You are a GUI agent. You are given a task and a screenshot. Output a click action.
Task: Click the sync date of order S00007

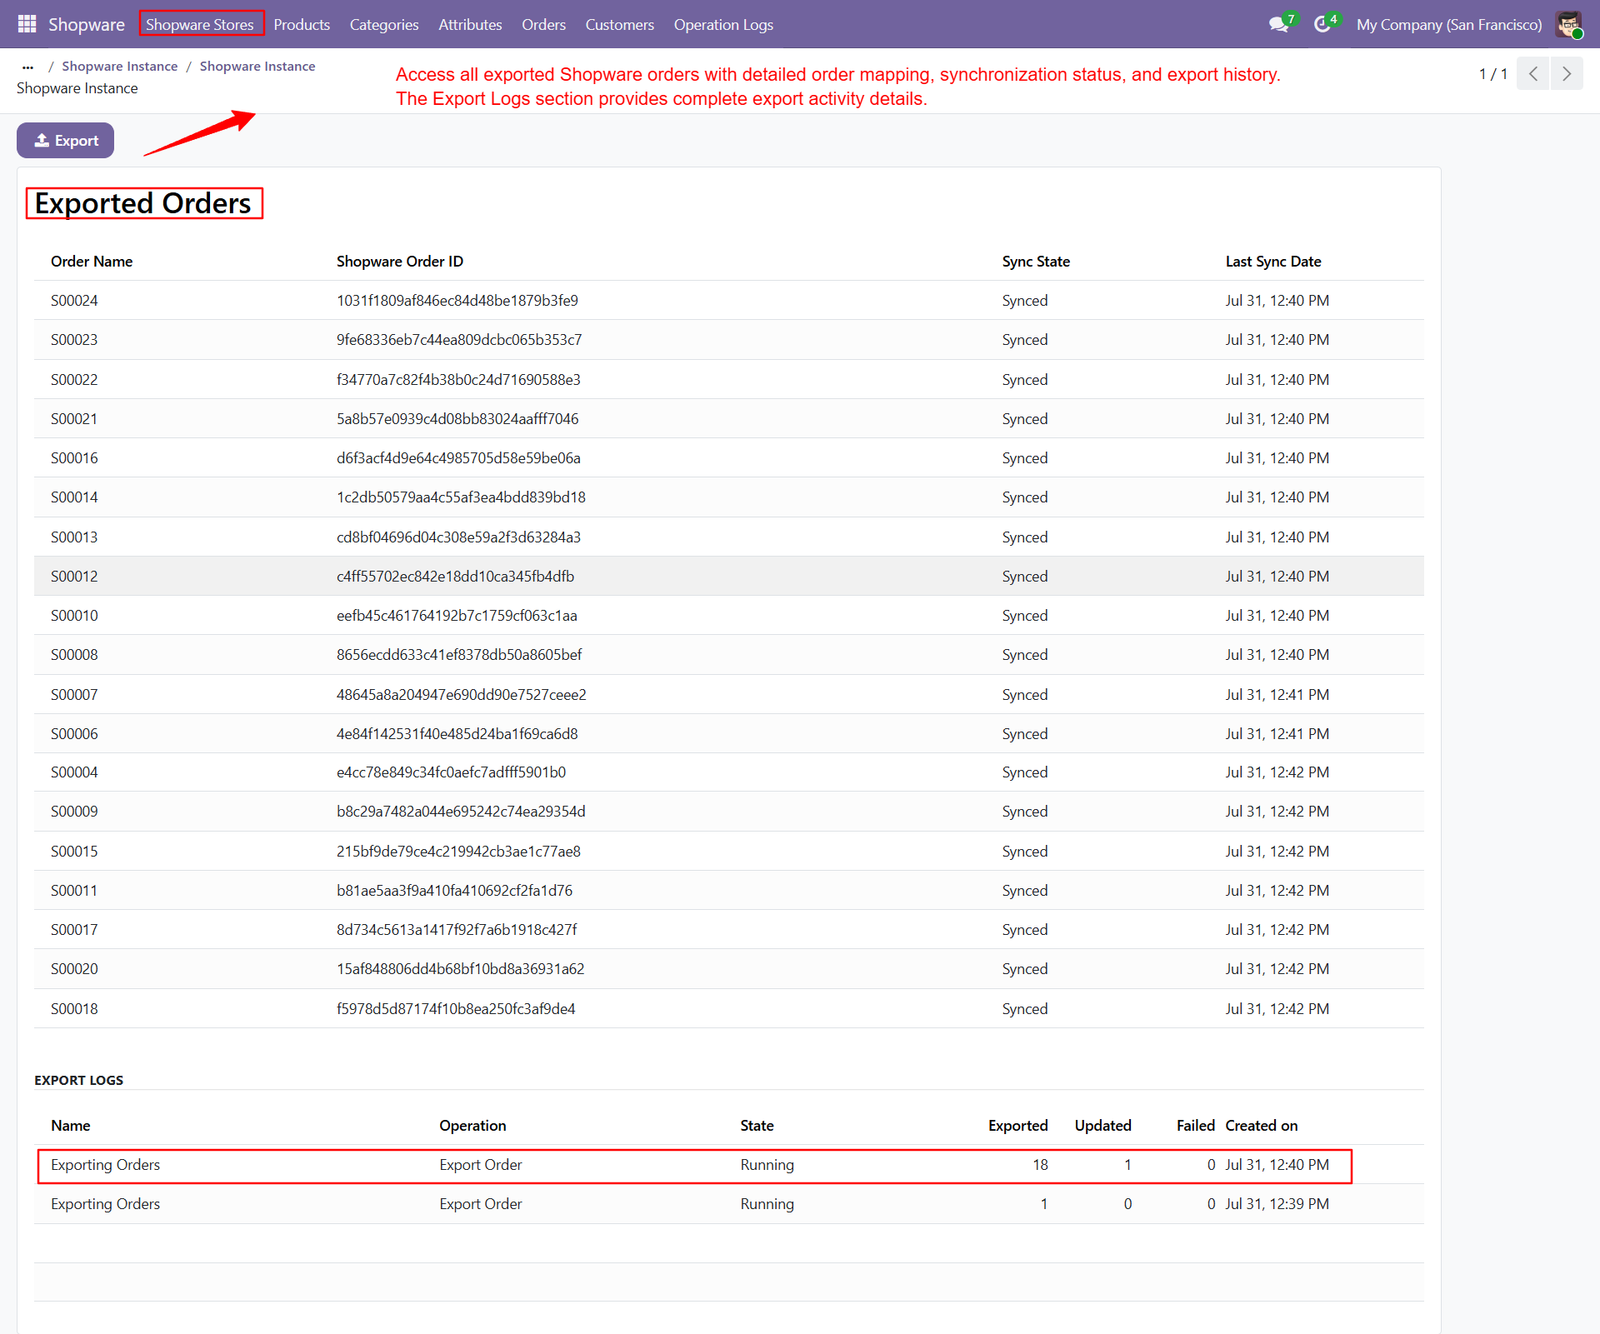coord(1277,694)
